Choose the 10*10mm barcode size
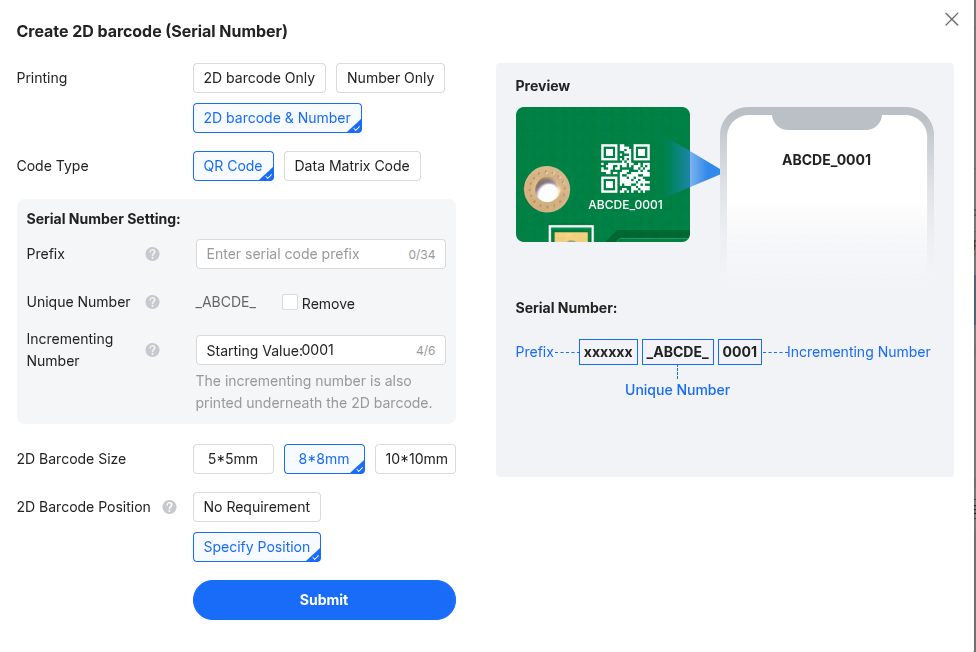This screenshot has height=652, width=976. (x=415, y=459)
